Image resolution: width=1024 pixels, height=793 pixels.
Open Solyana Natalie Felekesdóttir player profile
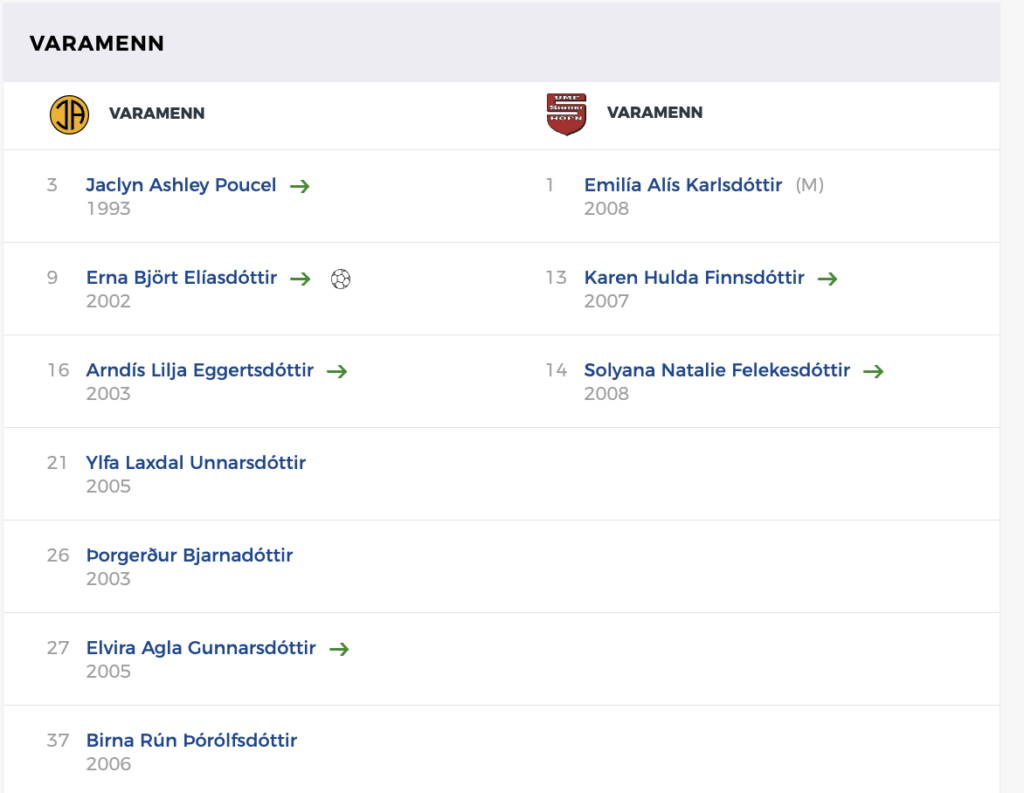[x=717, y=370]
